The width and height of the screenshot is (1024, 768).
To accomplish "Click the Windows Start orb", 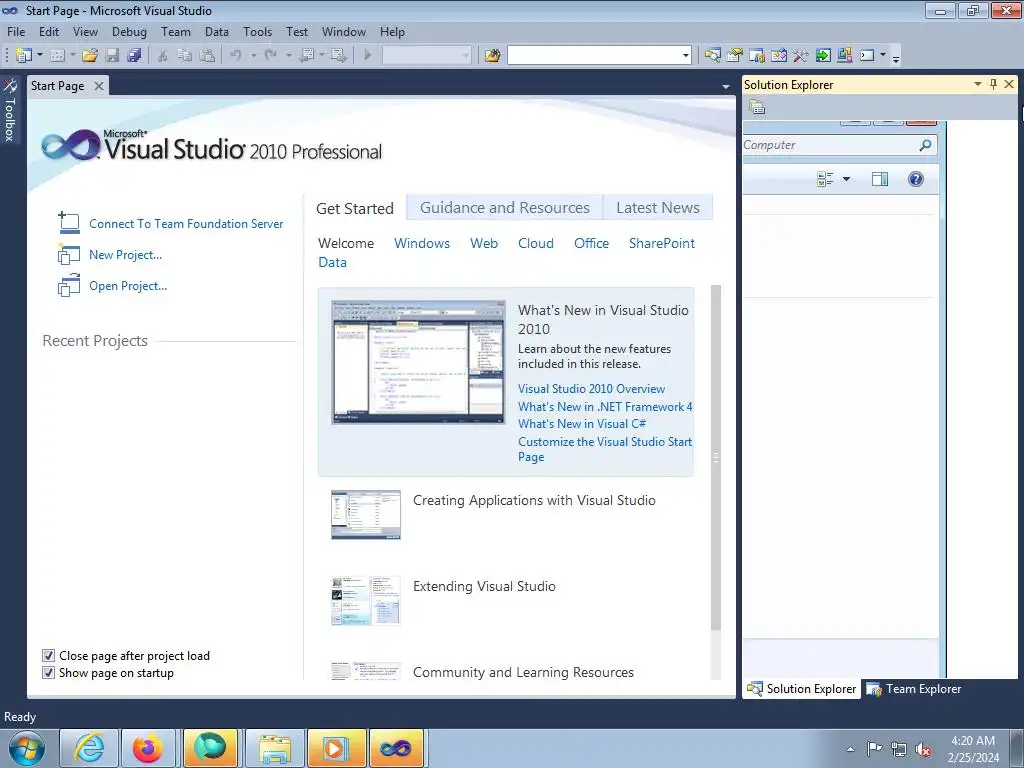I will 27,748.
